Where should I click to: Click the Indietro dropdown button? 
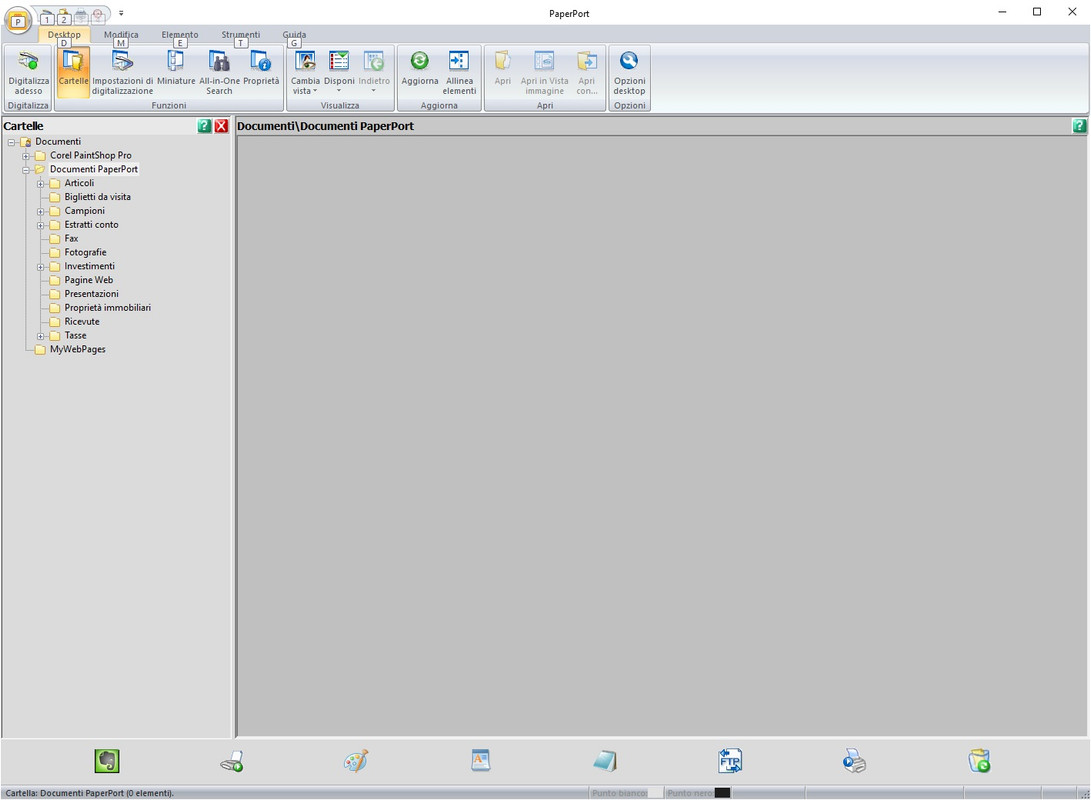pos(374,72)
